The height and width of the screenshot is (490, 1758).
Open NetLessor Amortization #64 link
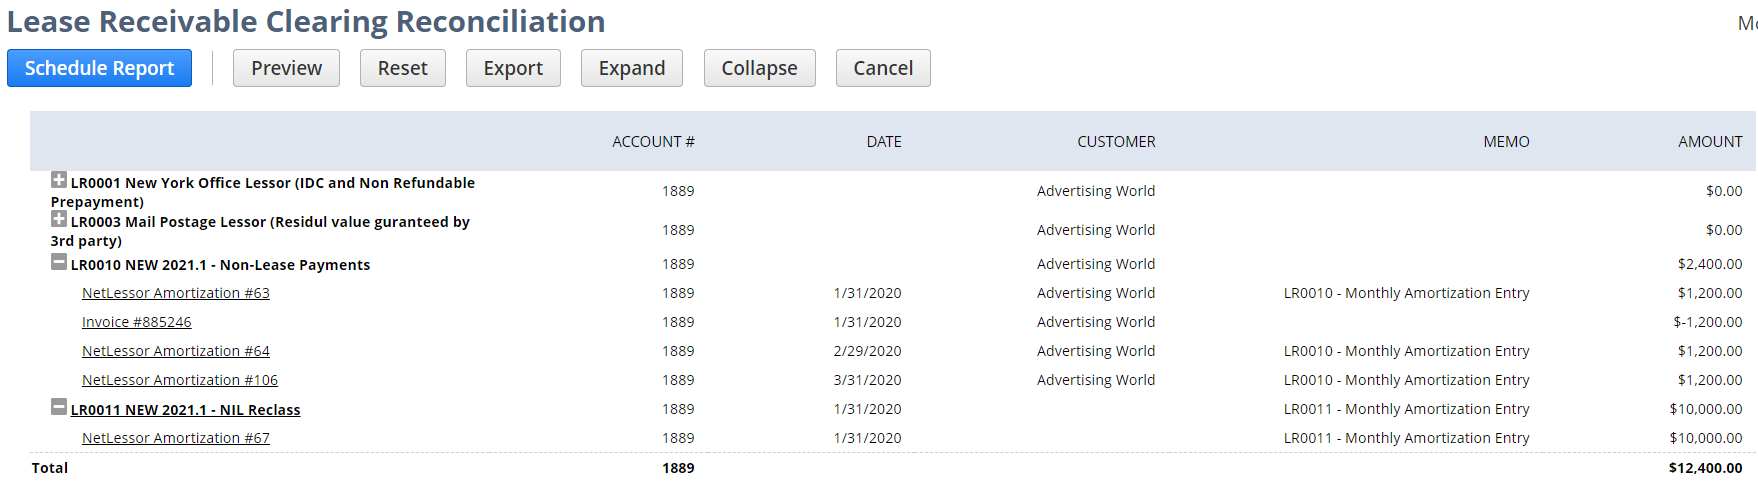click(176, 351)
